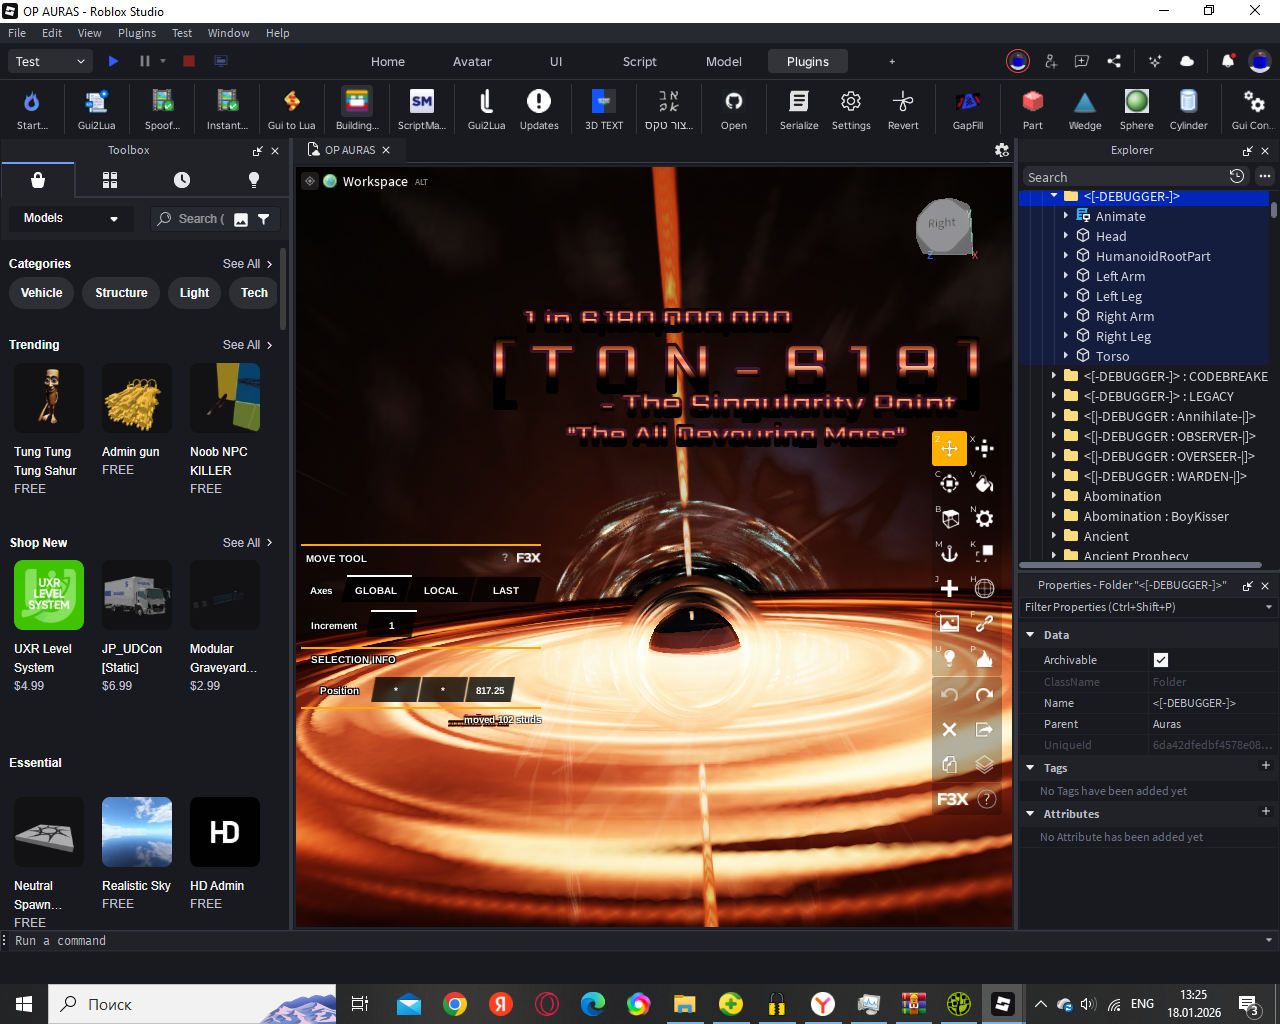1280x1024 pixels.
Task: Open the F3X help question mark
Action: (986, 799)
